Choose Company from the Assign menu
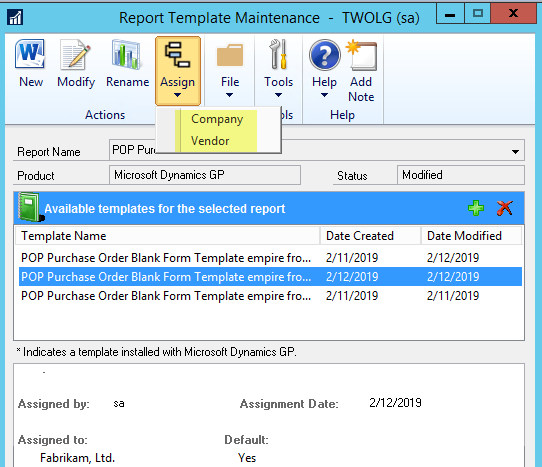This screenshot has width=542, height=467. coord(217,119)
